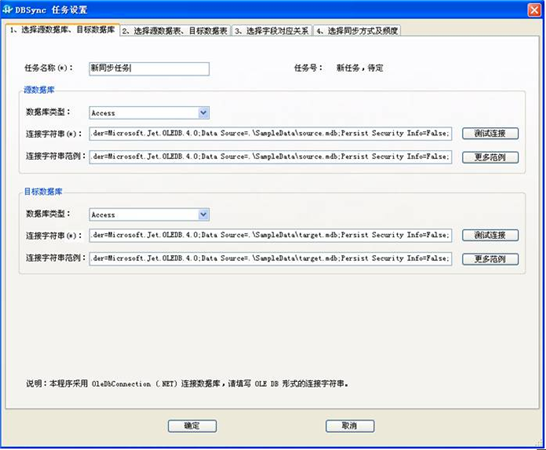Edit the source connection string field

(x=271, y=133)
